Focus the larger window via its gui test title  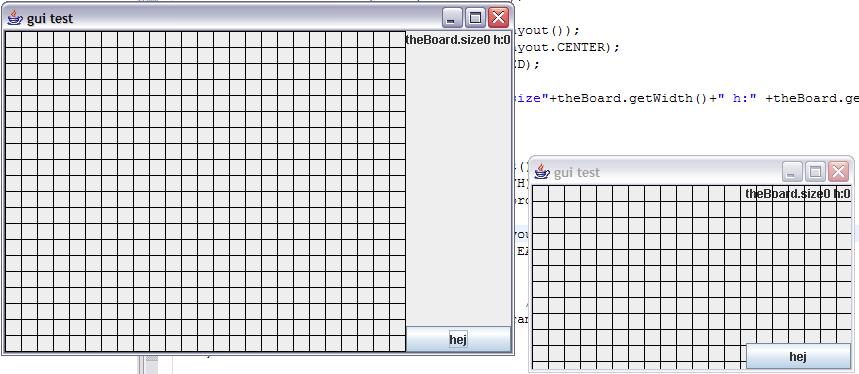(x=50, y=18)
